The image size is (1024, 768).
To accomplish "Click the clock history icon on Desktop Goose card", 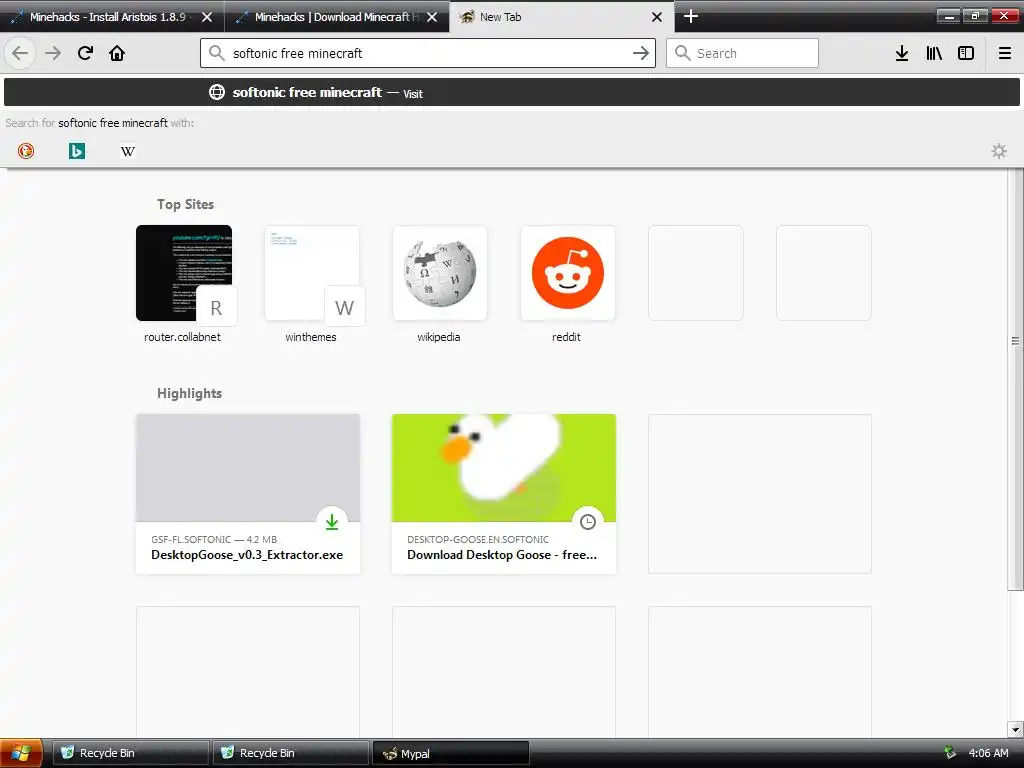I will [x=588, y=521].
